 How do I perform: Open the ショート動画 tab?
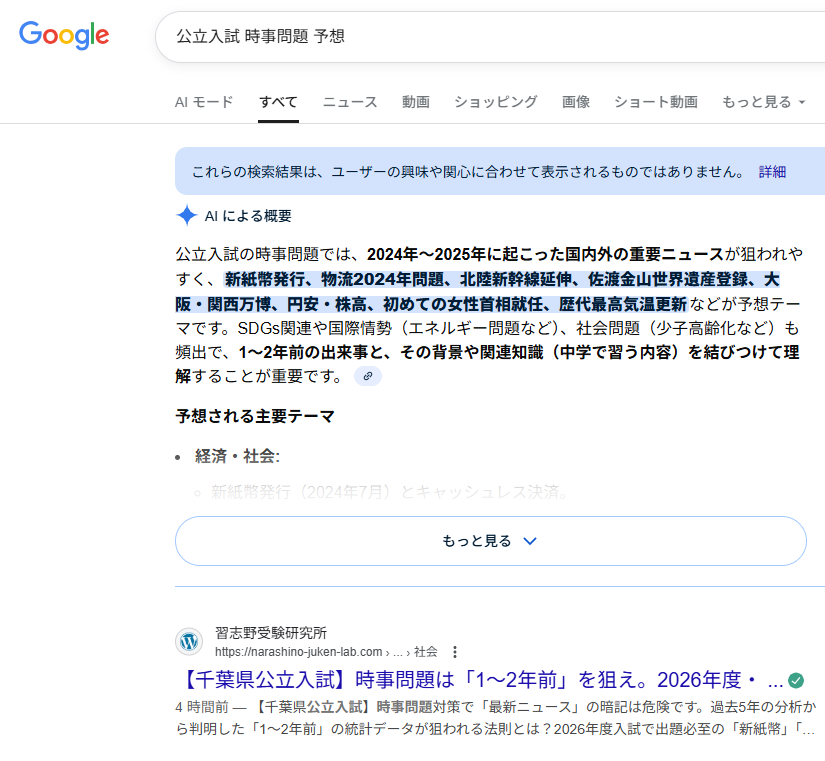click(656, 102)
